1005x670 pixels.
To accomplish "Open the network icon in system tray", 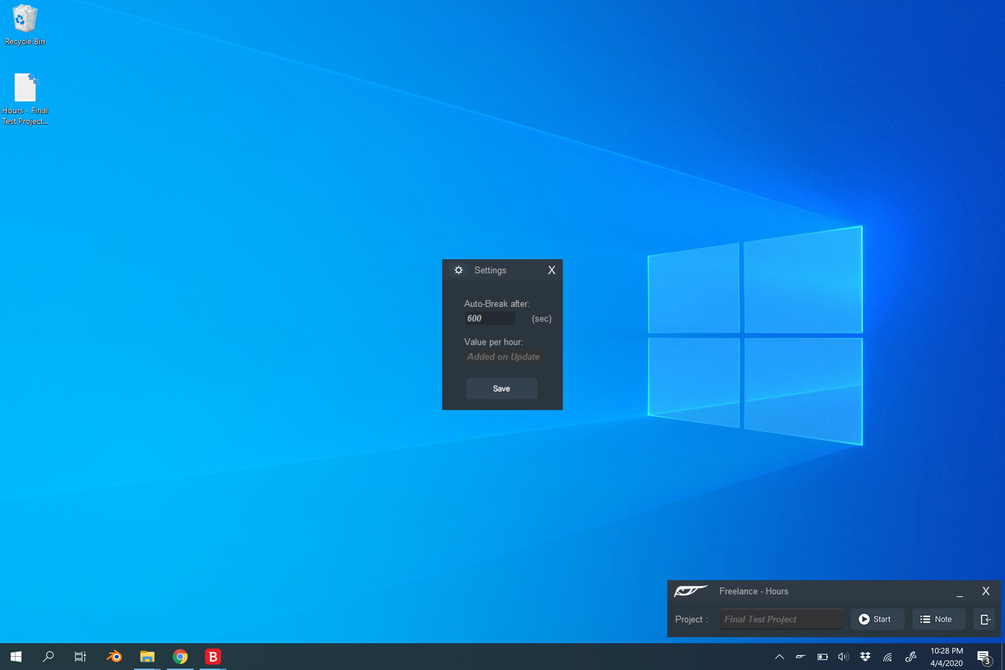I will point(888,657).
